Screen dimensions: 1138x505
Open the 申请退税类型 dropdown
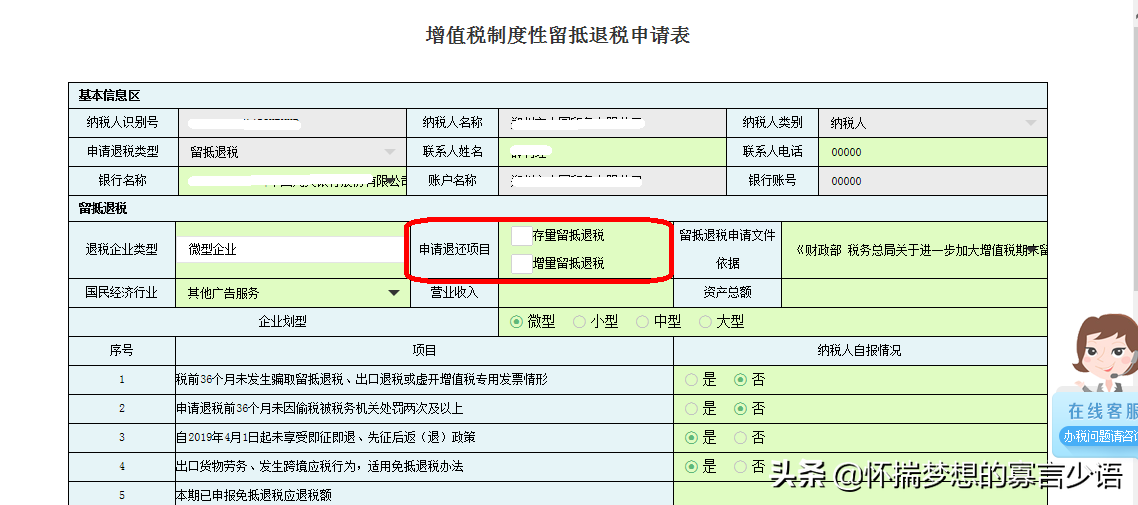tap(390, 152)
